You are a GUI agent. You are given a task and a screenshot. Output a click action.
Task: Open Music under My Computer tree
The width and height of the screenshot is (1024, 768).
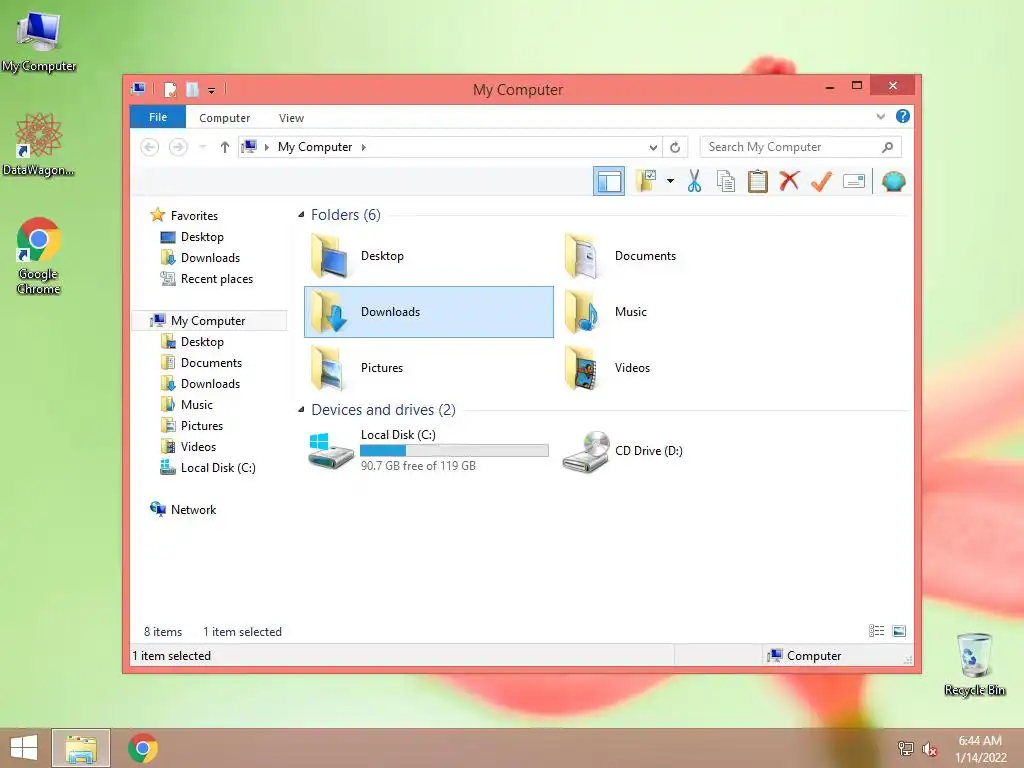(x=197, y=405)
